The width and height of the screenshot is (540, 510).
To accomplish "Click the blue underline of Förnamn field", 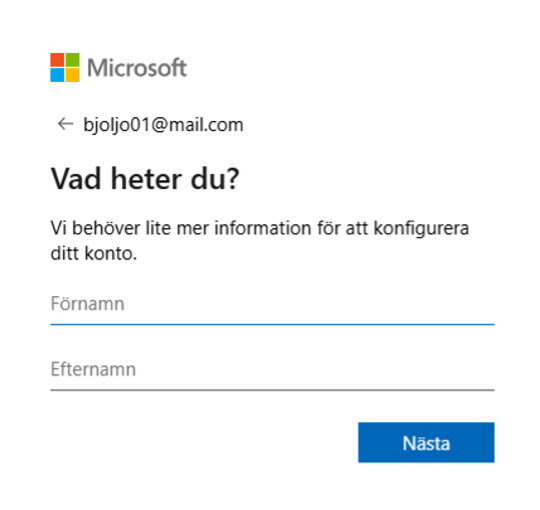I will point(272,324).
